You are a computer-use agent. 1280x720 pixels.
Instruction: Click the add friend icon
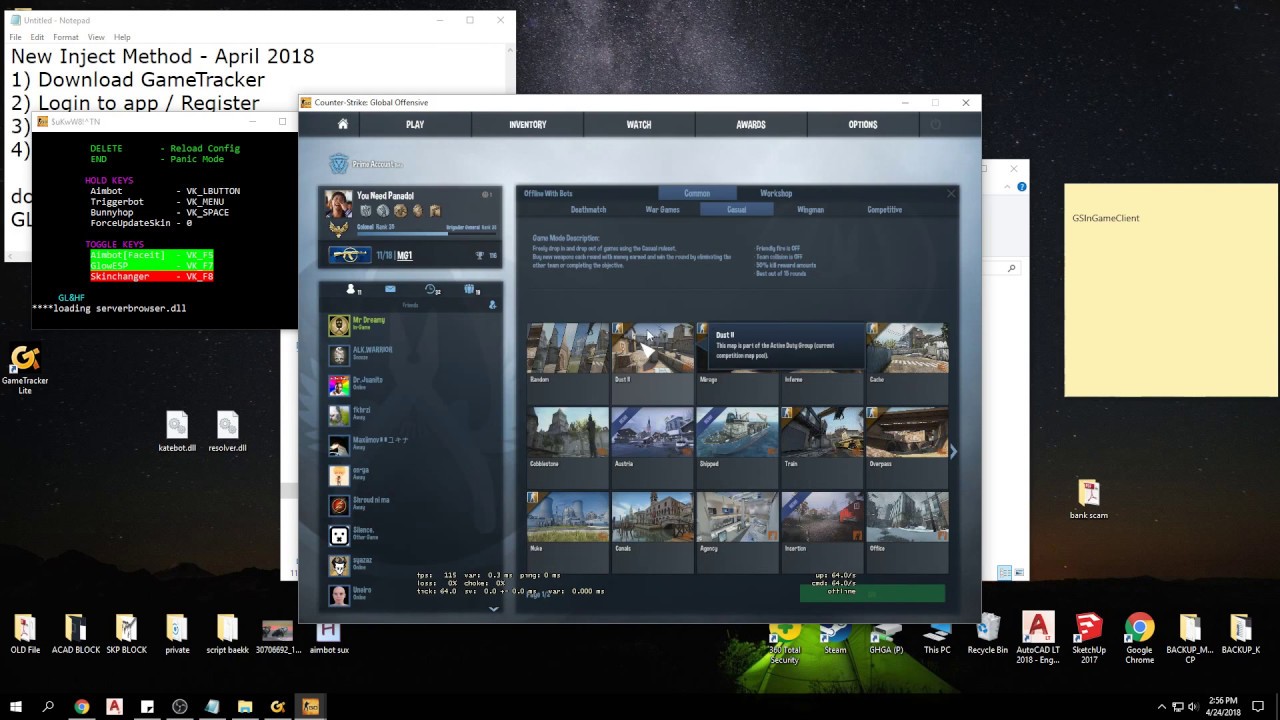click(x=492, y=304)
